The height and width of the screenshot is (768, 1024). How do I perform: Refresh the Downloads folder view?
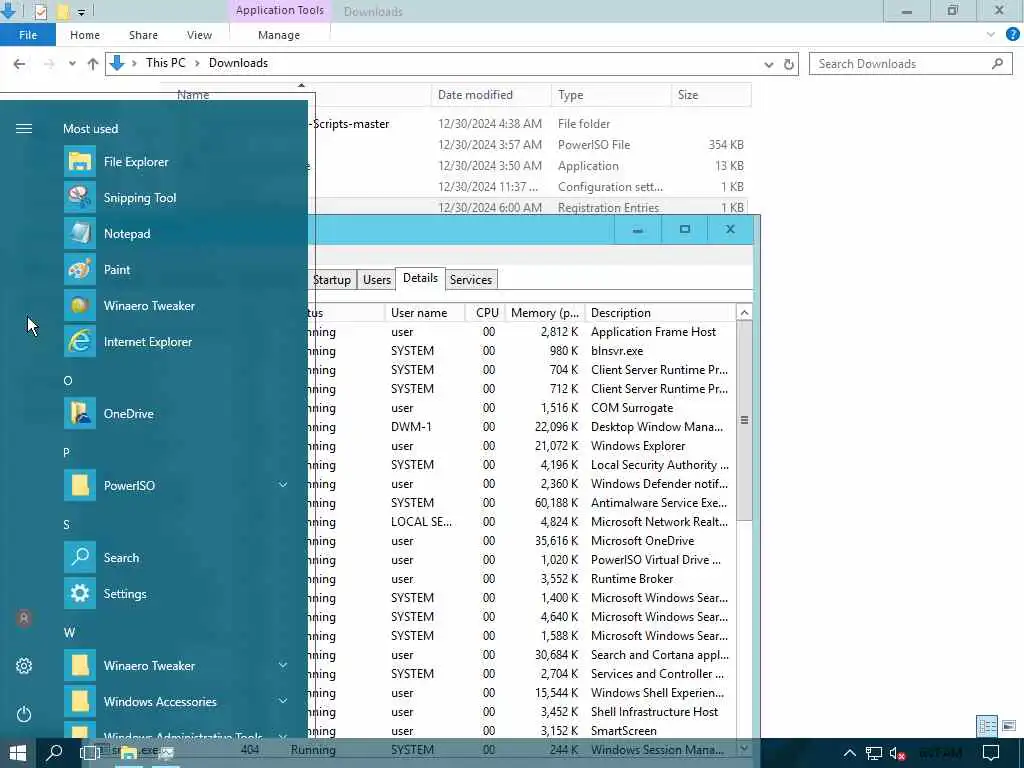[788, 64]
